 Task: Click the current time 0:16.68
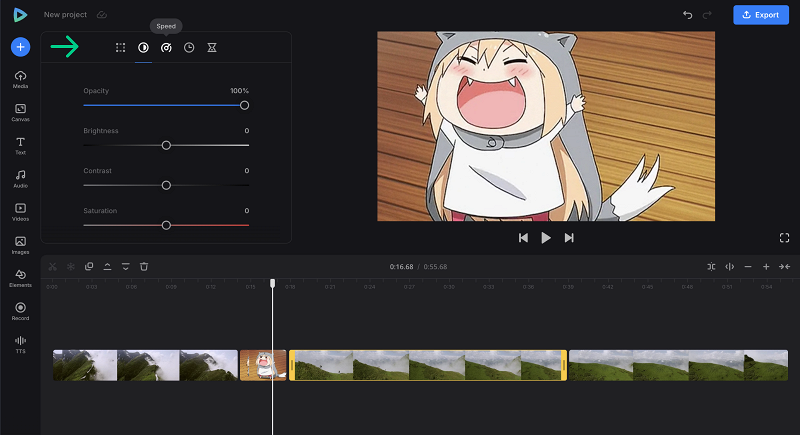pyautogui.click(x=402, y=267)
